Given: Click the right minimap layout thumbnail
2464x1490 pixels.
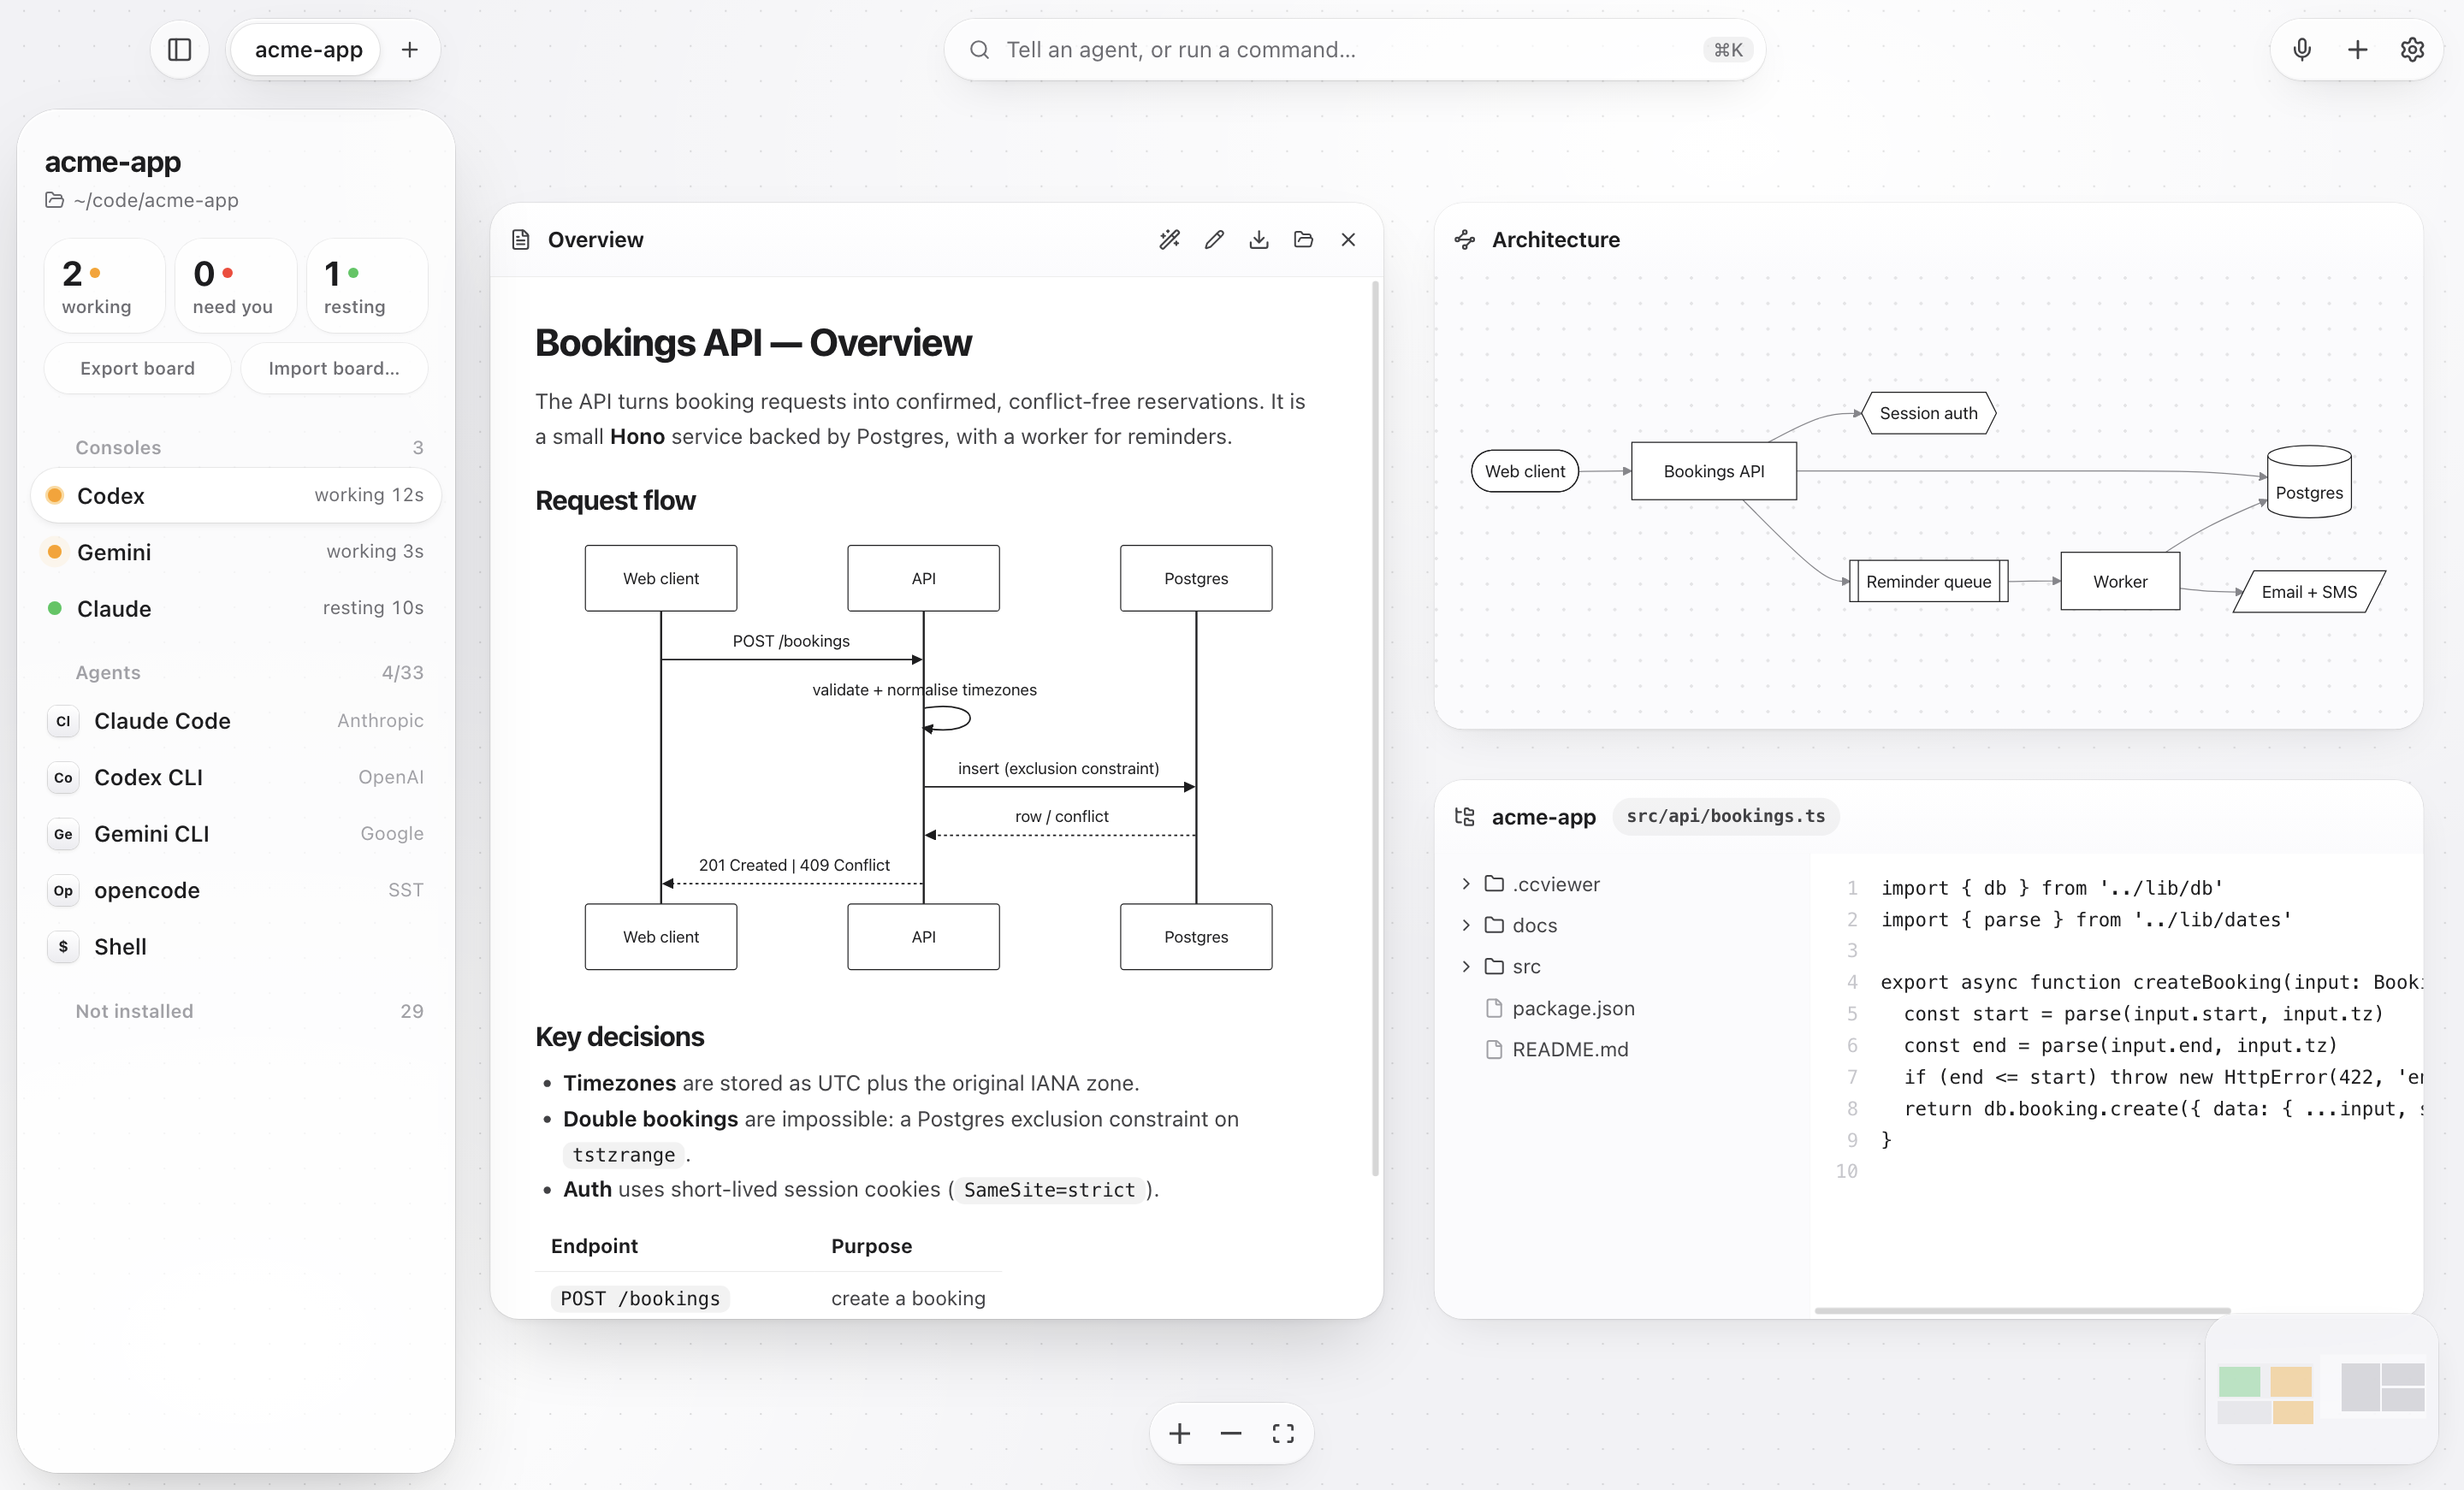Looking at the screenshot, I should click(x=2383, y=1387).
